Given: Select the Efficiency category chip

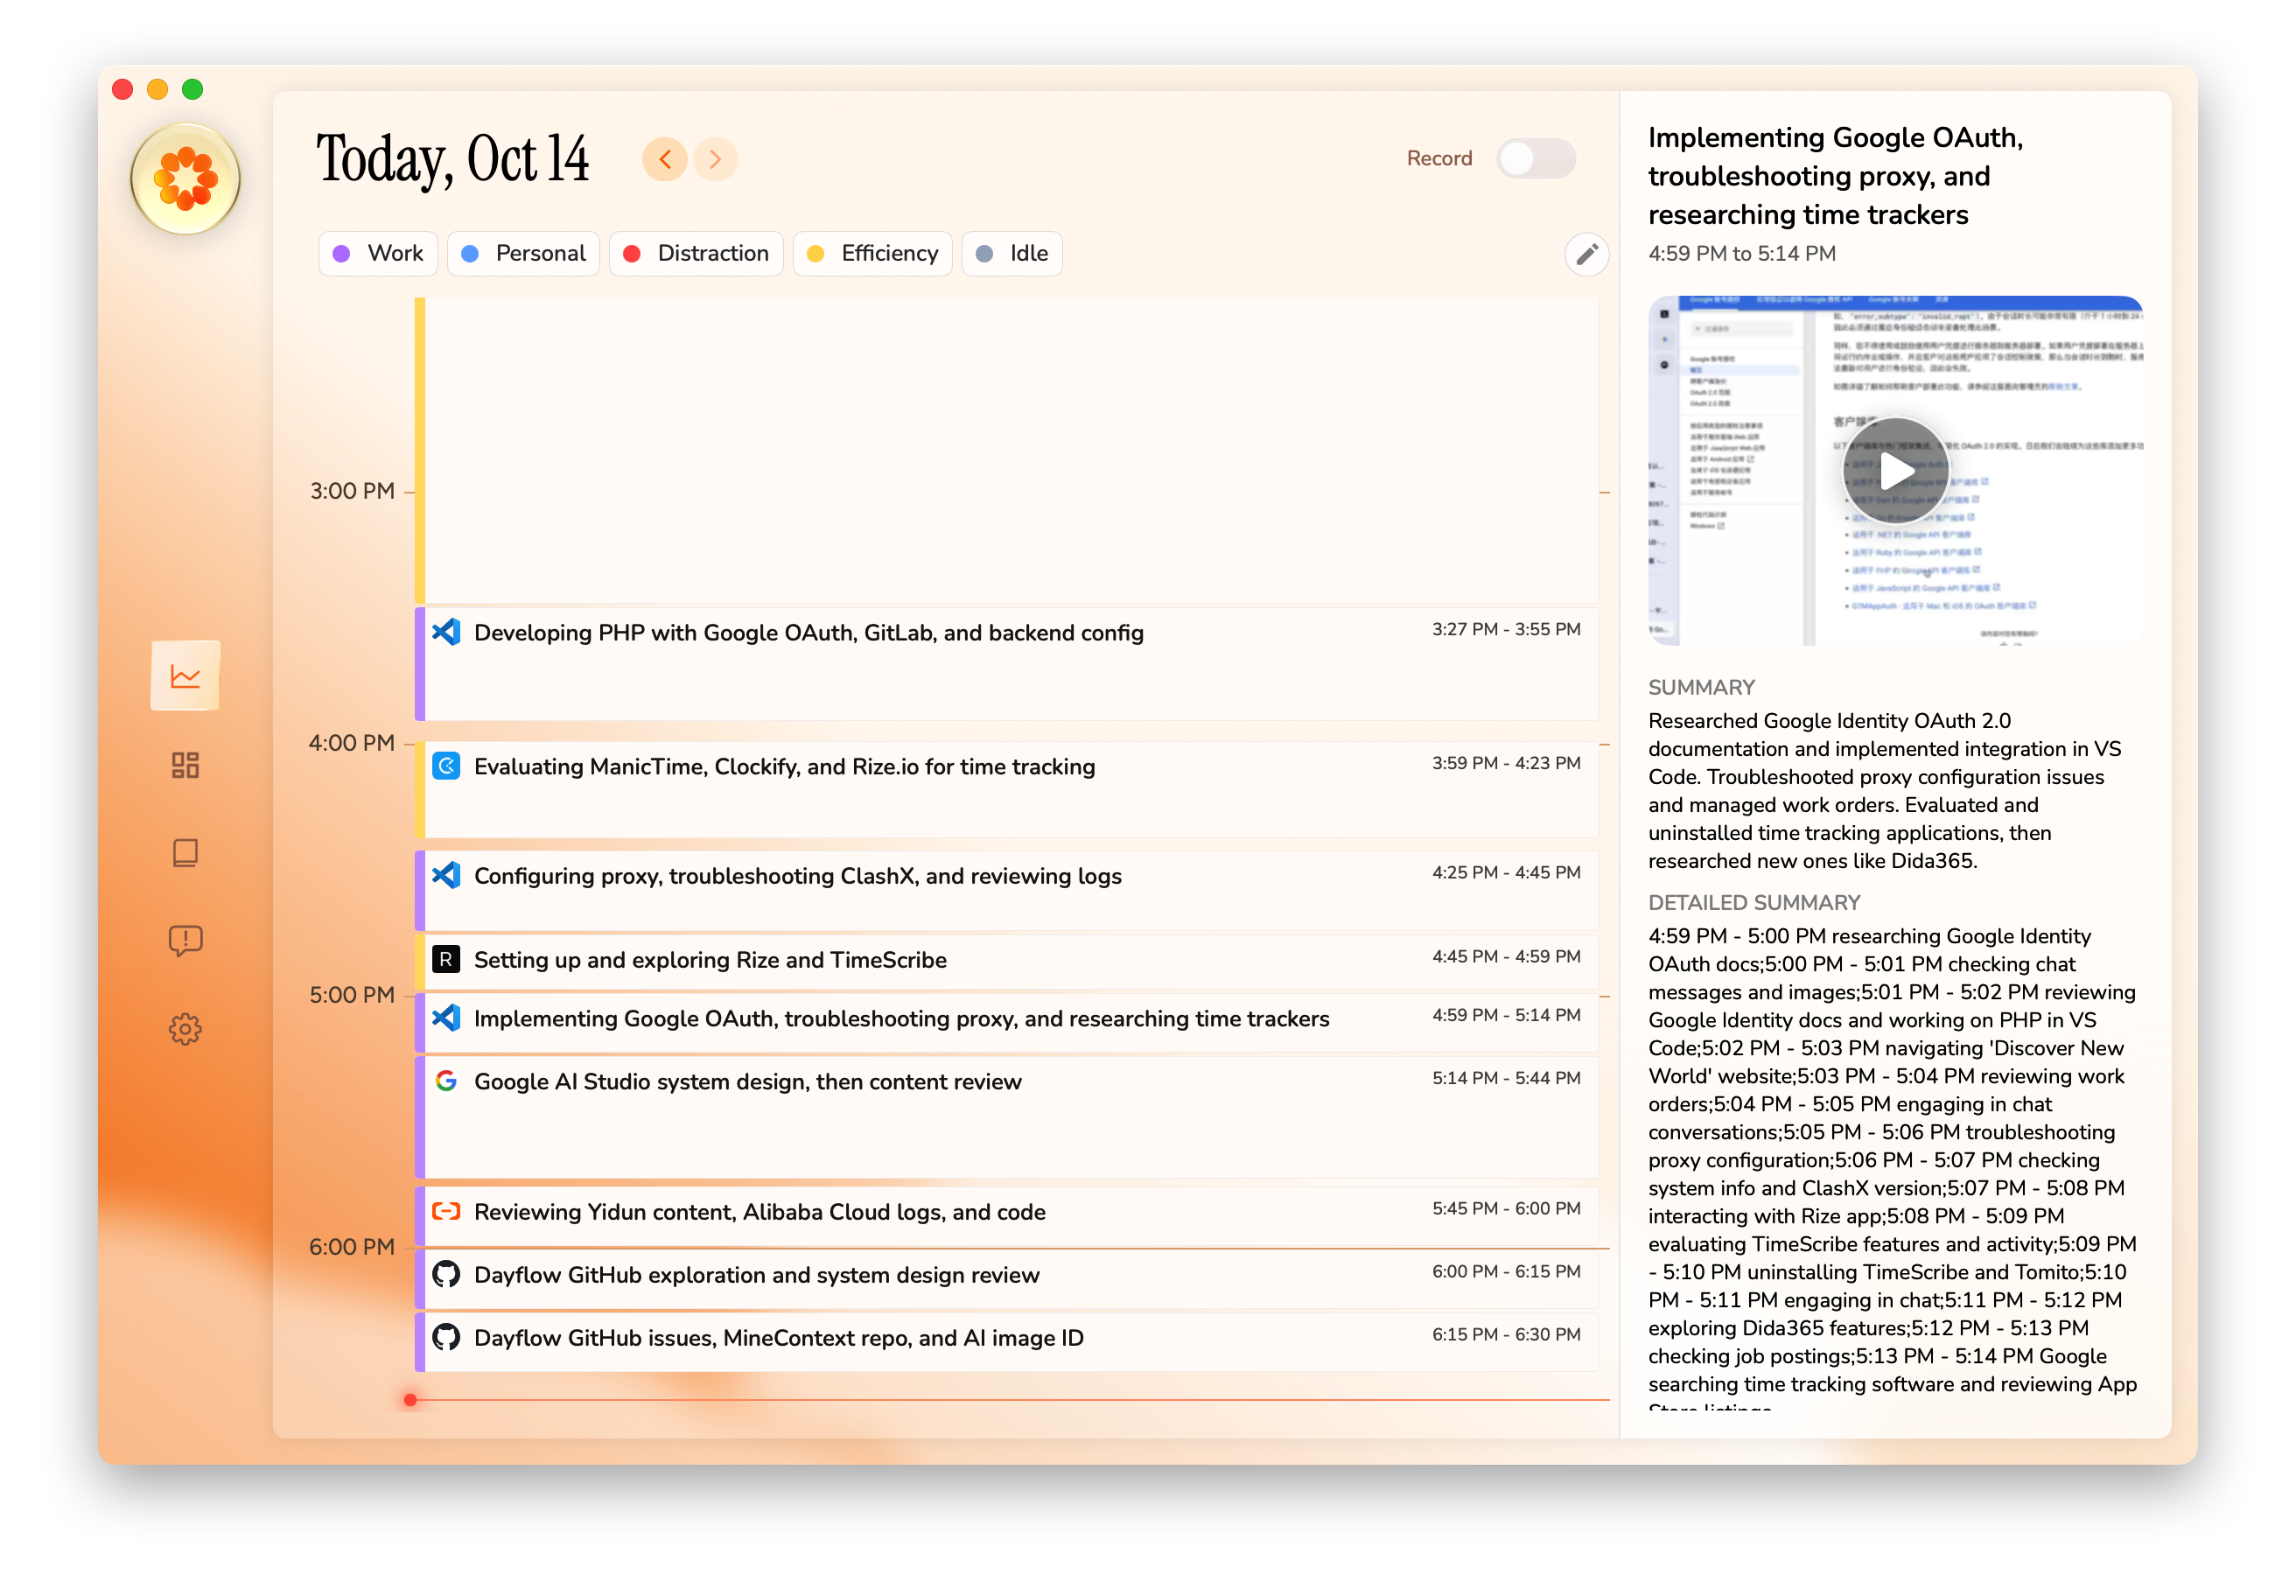Looking at the screenshot, I should click(872, 254).
